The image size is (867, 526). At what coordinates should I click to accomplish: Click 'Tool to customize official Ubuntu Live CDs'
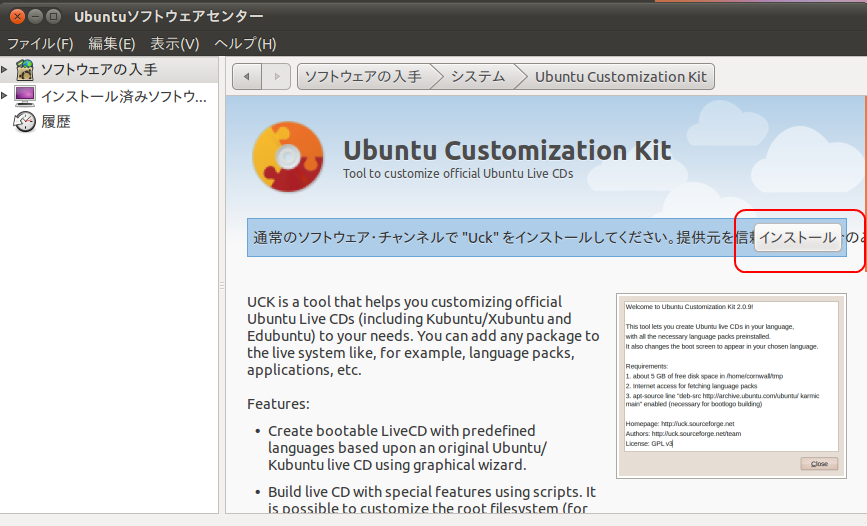tap(458, 173)
